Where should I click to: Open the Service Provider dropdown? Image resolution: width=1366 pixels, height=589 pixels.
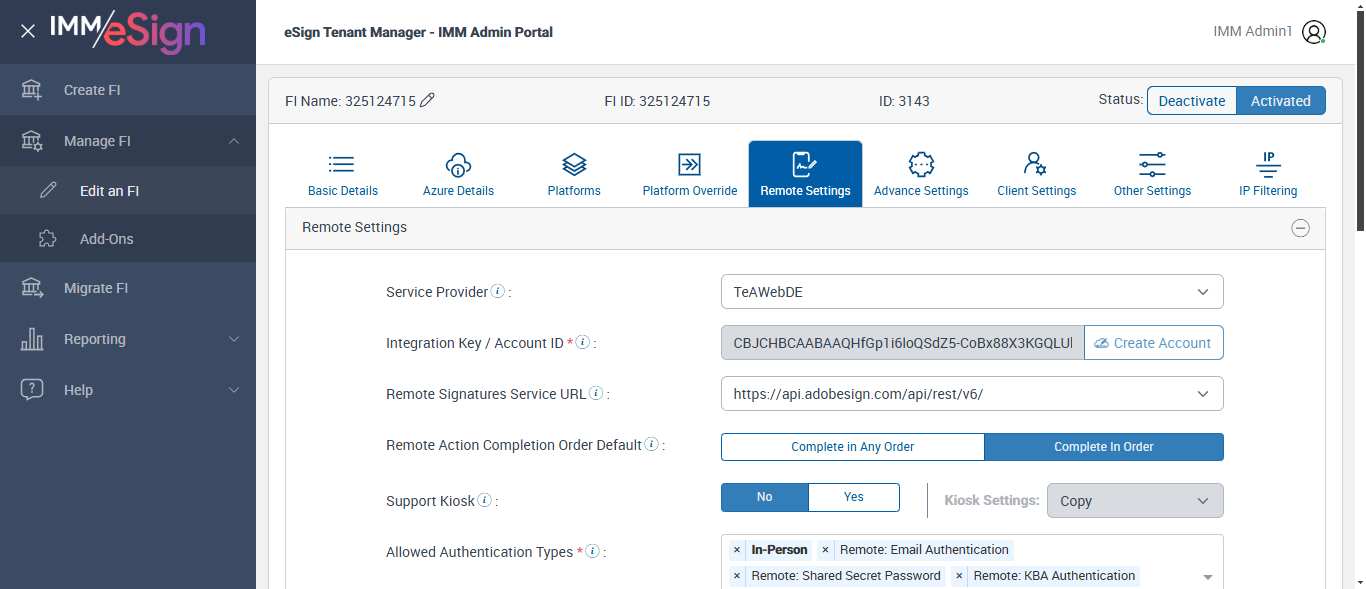[x=971, y=292]
